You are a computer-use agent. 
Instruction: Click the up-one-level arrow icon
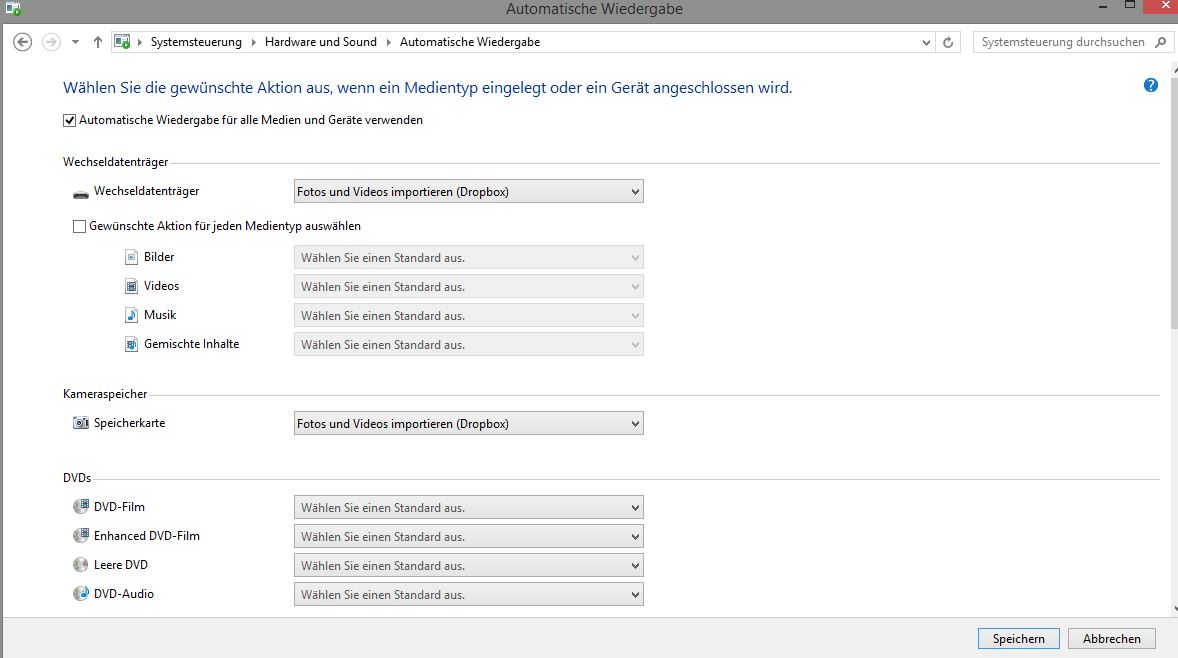click(97, 42)
